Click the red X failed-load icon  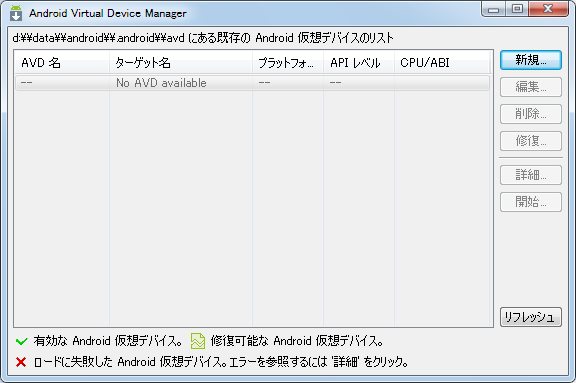pyautogui.click(x=21, y=362)
